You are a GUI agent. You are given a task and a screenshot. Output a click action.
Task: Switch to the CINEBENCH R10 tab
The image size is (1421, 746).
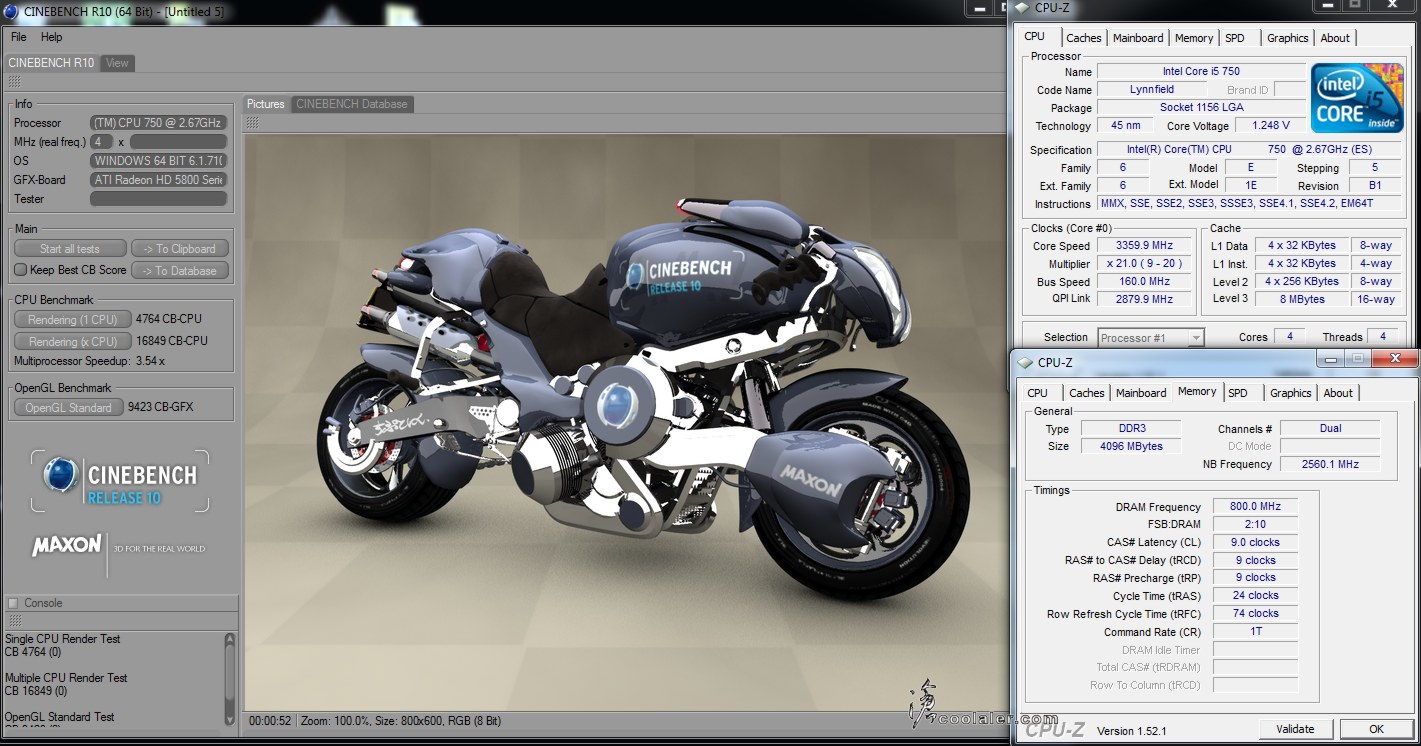(x=51, y=63)
